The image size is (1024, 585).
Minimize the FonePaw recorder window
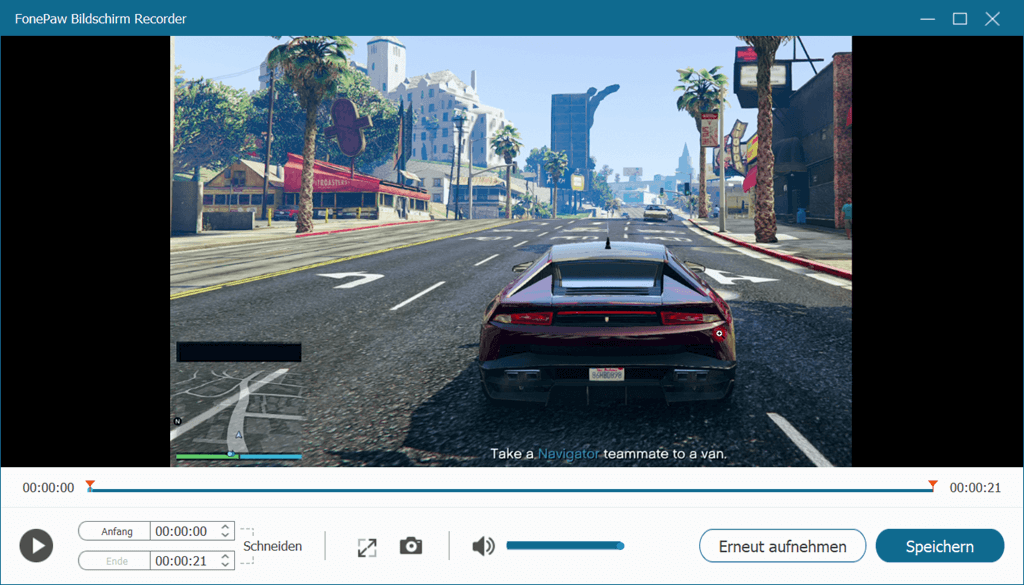pos(927,19)
